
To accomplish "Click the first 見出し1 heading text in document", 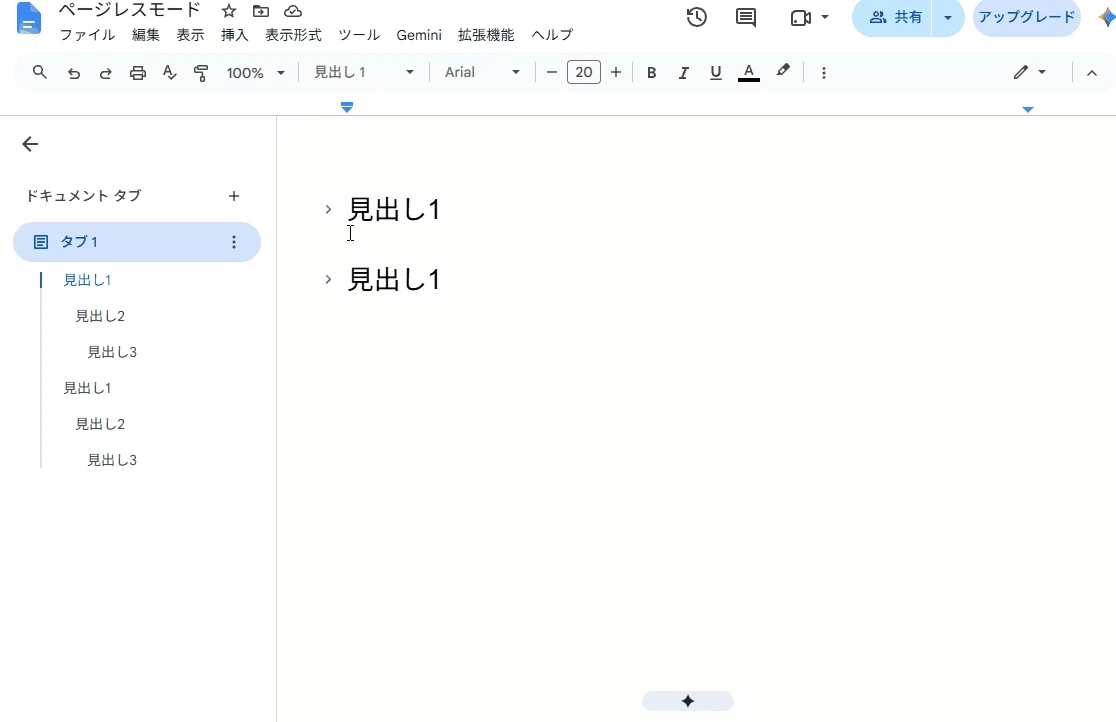I will tap(394, 209).
